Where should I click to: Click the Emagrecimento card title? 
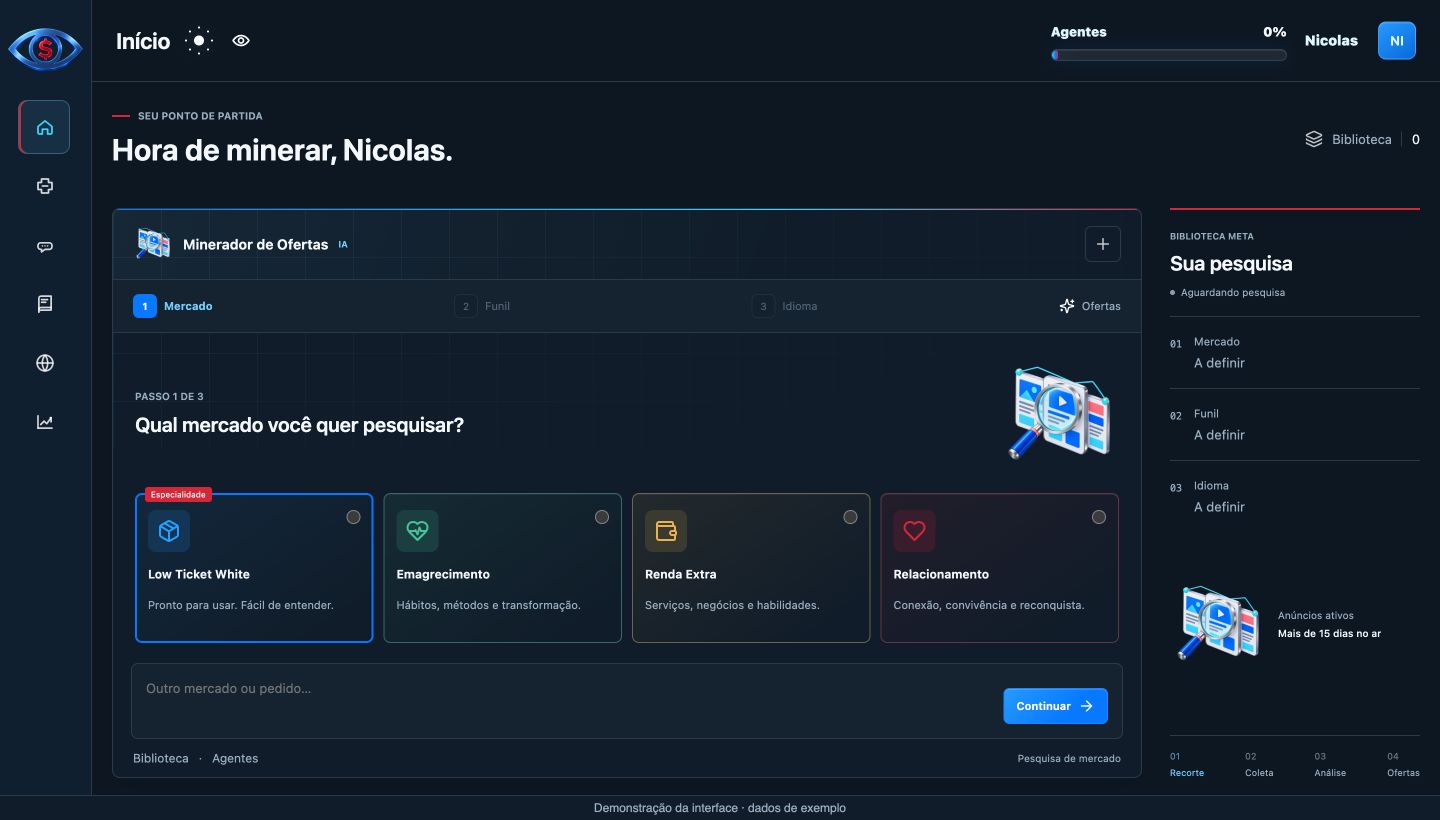(x=443, y=574)
